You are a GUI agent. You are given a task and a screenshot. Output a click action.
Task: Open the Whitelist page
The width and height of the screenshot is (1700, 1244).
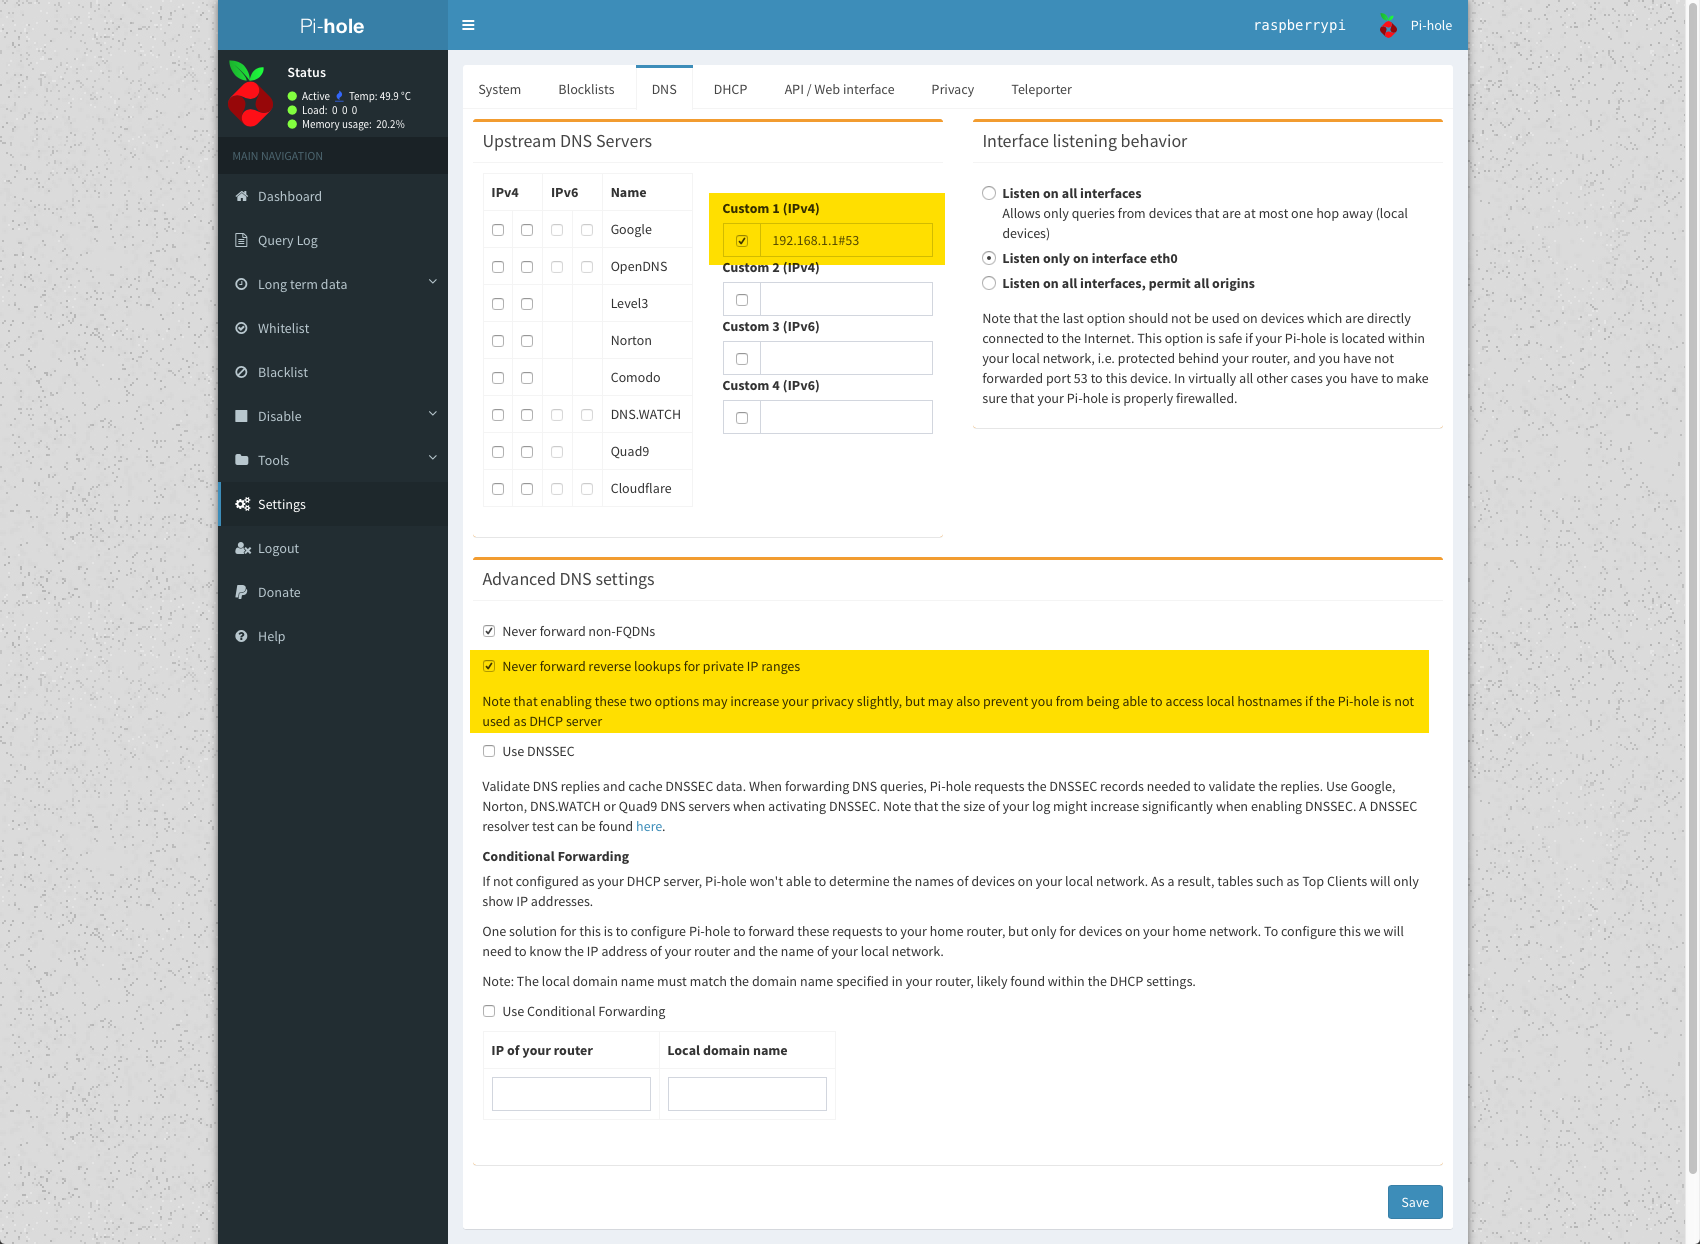coord(333,328)
